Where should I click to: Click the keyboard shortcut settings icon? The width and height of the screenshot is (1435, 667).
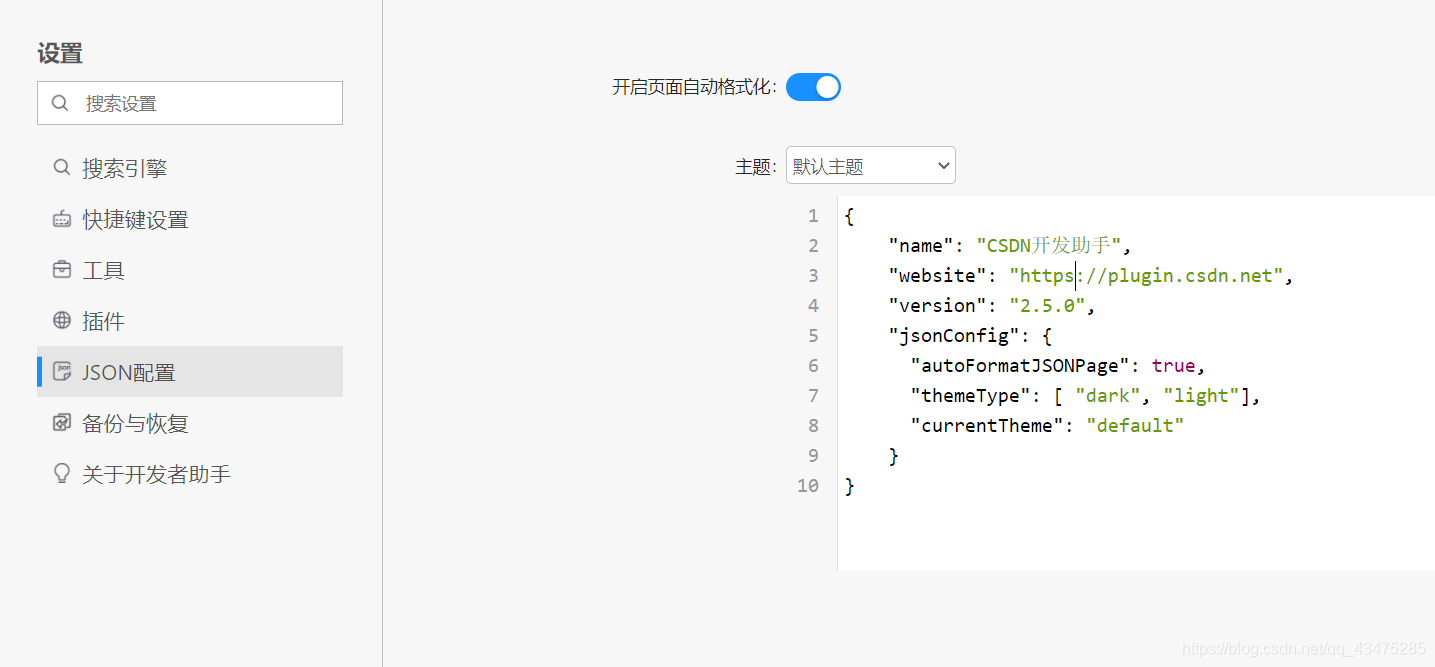pyautogui.click(x=62, y=219)
